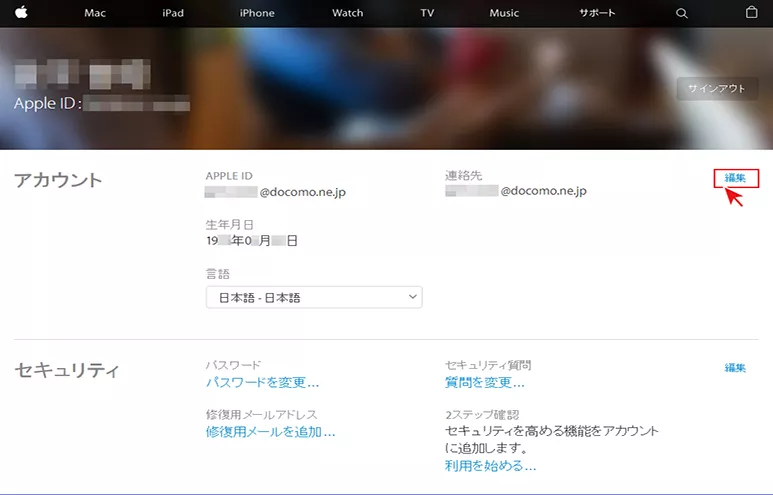This screenshot has width=773, height=495.
Task: Go to the Music section
Action: point(504,13)
